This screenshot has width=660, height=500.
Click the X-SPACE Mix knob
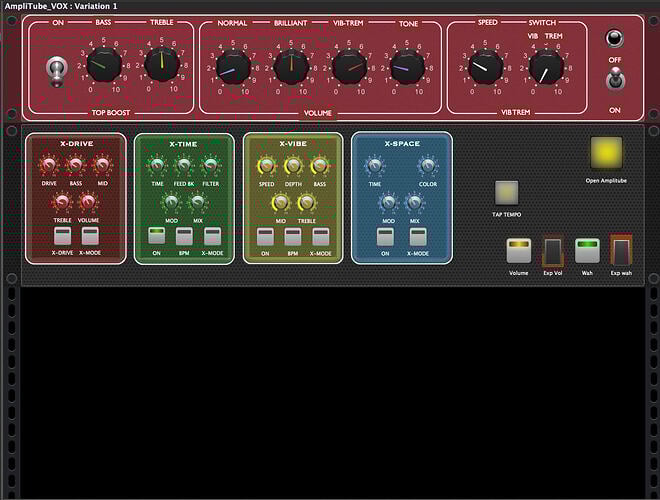[x=414, y=203]
